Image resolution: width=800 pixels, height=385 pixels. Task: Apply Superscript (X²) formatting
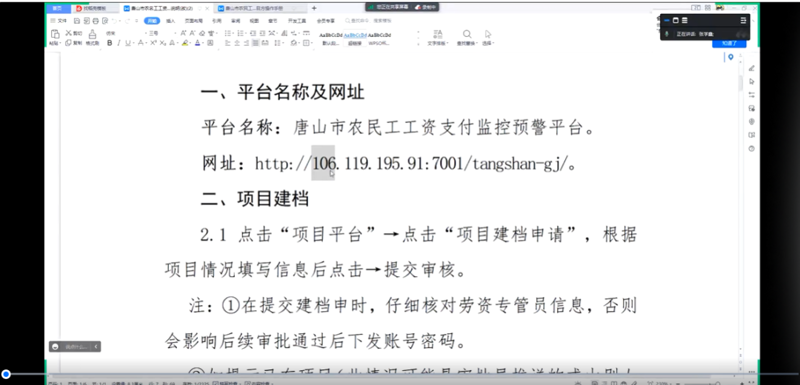[x=154, y=43]
